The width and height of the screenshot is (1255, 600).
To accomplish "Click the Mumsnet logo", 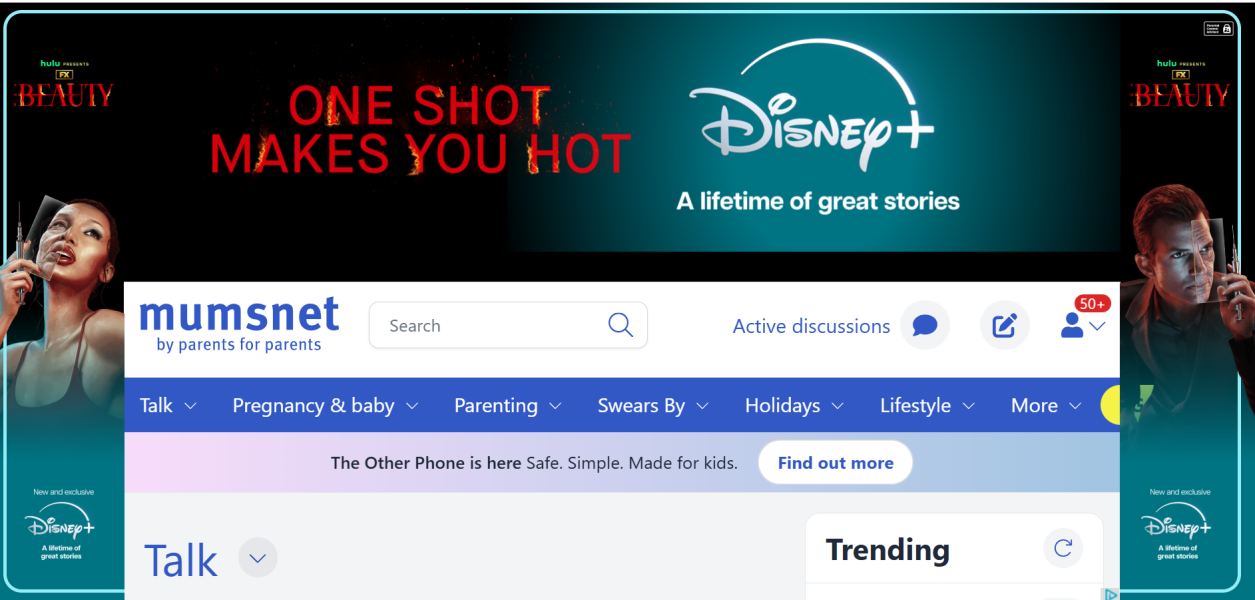I will tap(239, 325).
